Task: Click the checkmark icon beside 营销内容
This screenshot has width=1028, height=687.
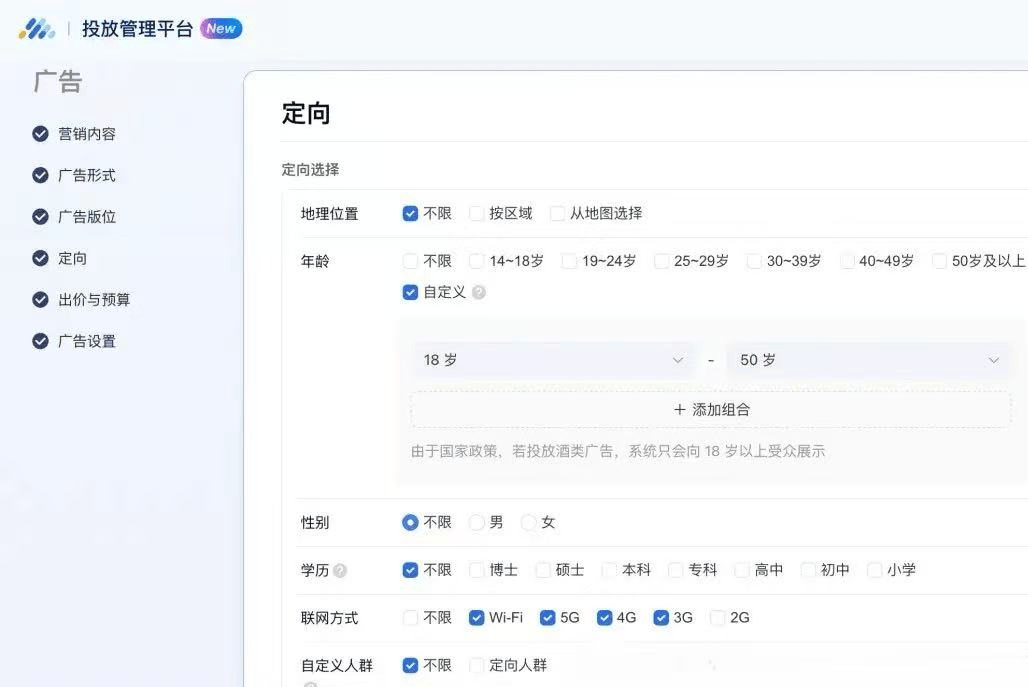Action: 40,134
